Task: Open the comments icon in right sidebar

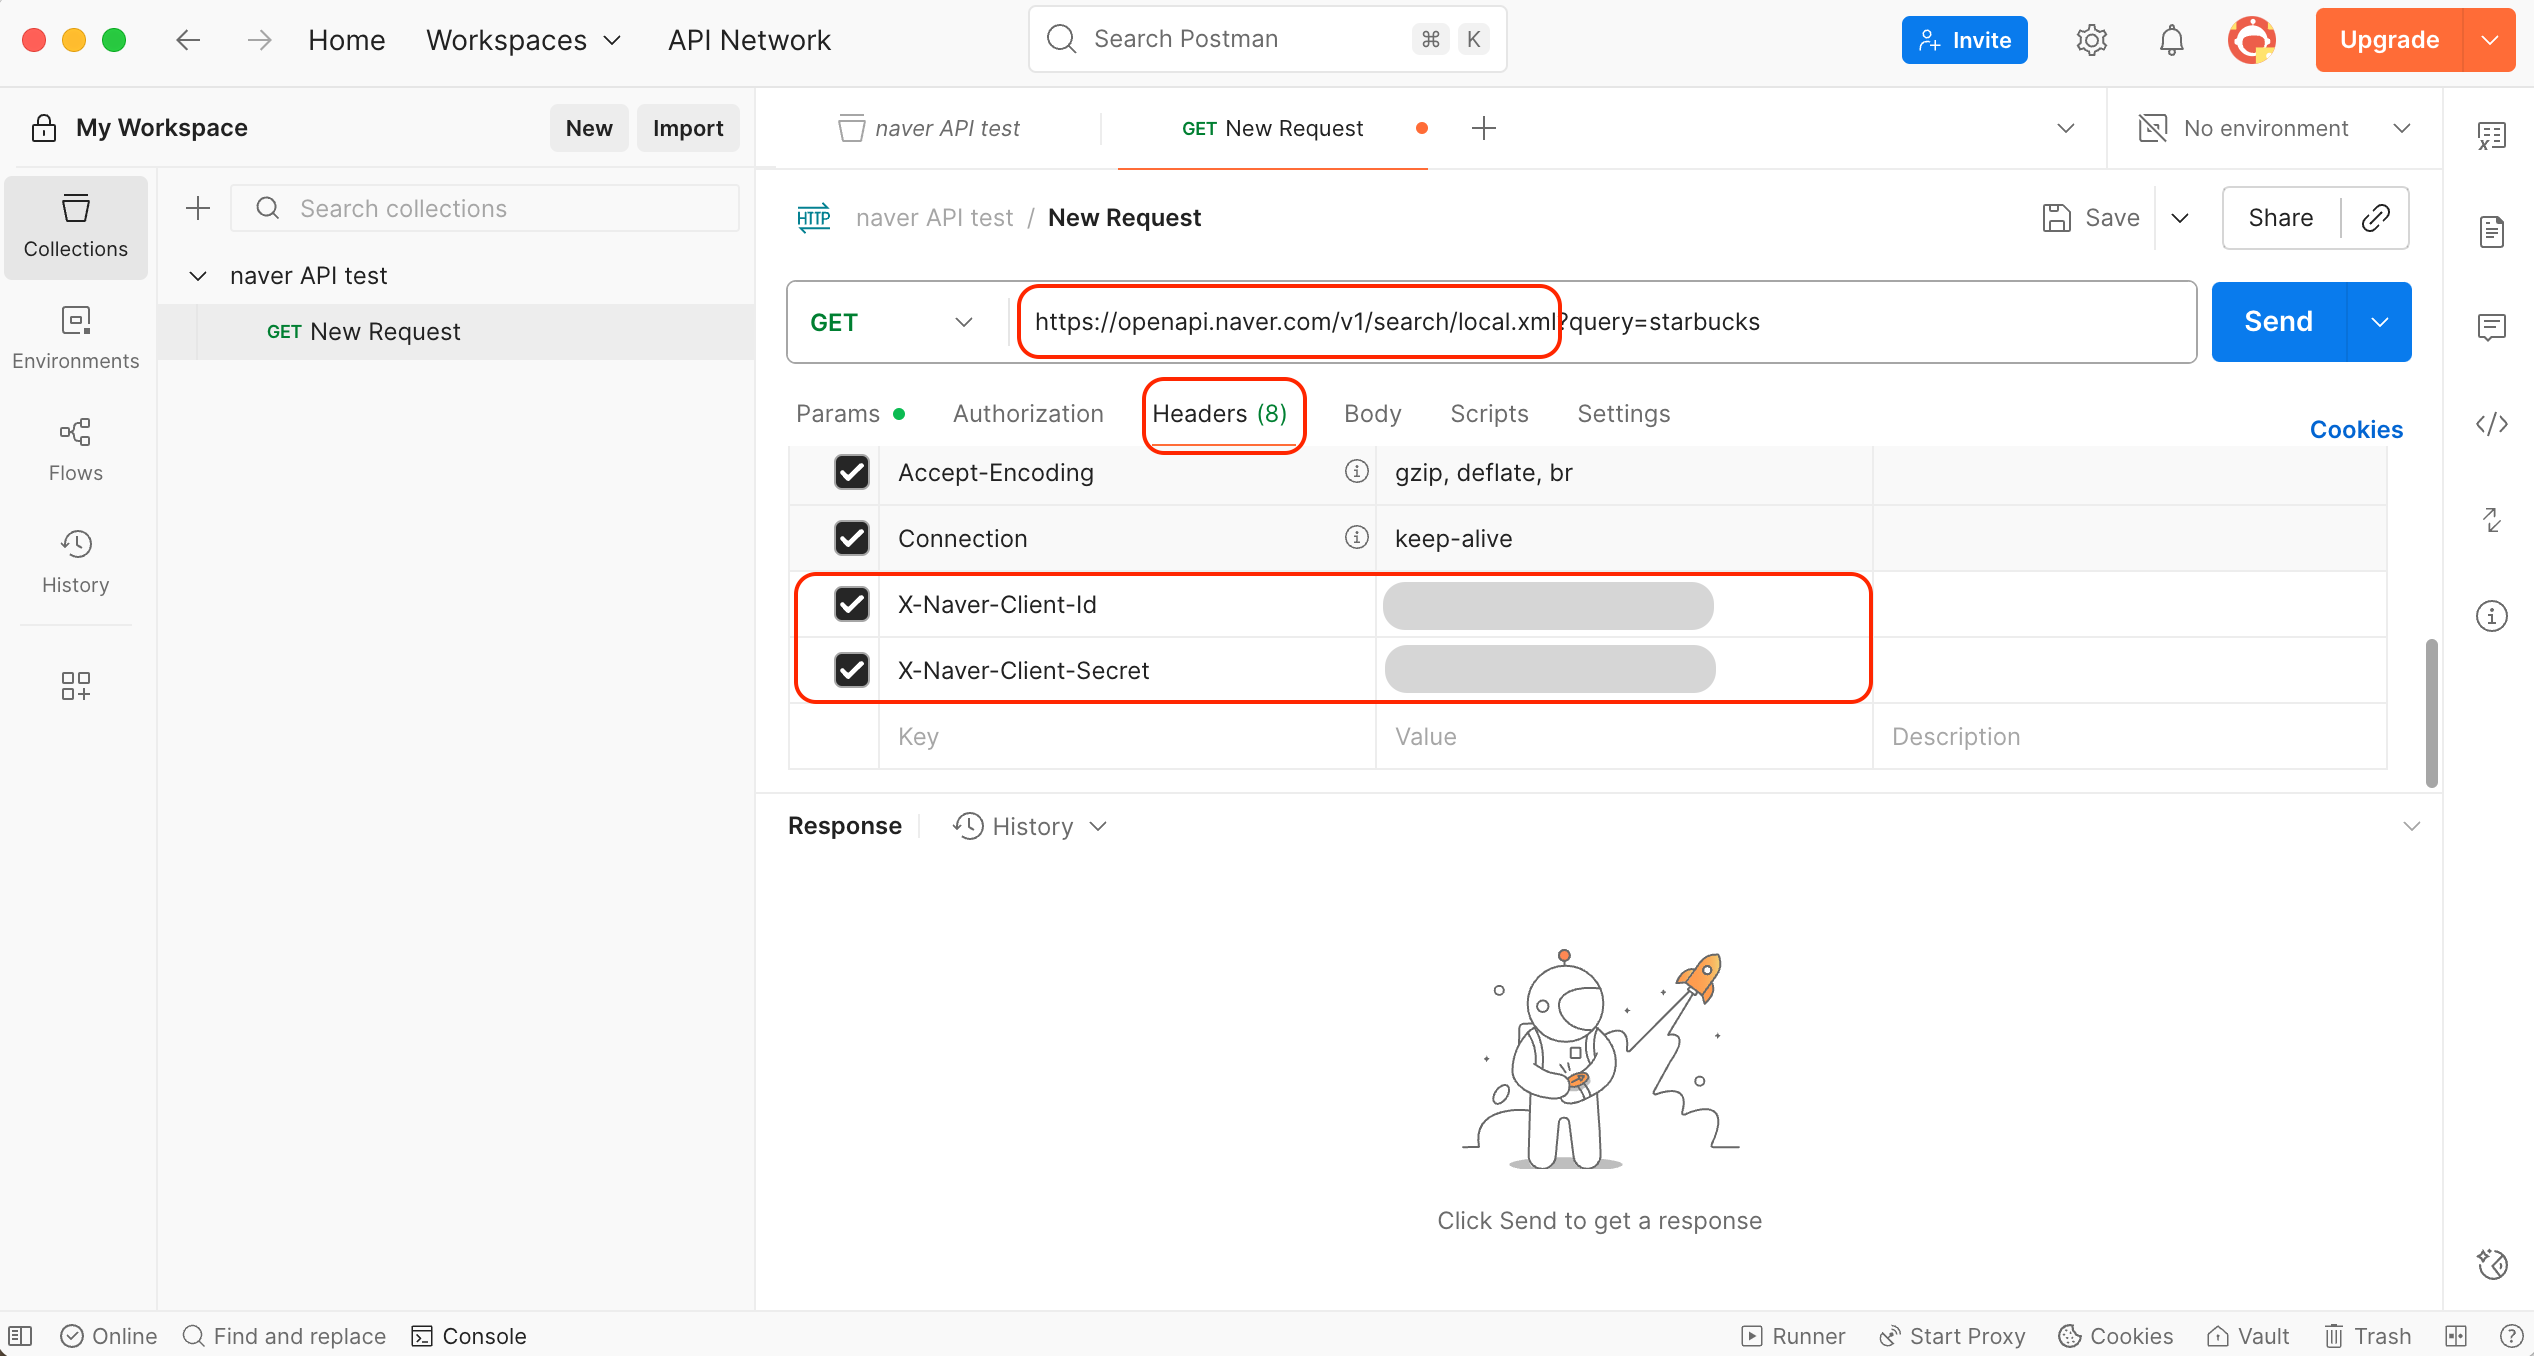Action: [x=2491, y=327]
